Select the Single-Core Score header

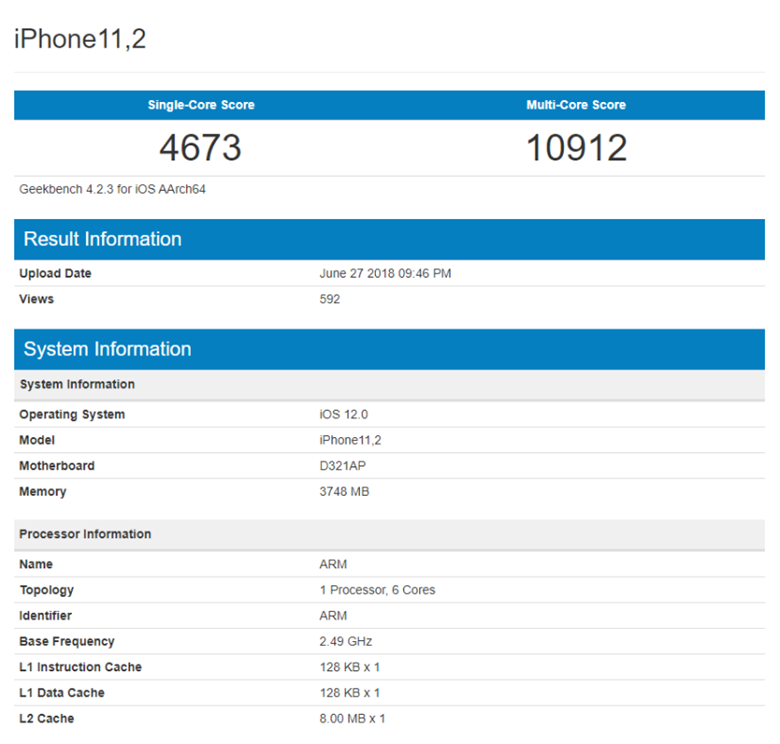point(201,105)
